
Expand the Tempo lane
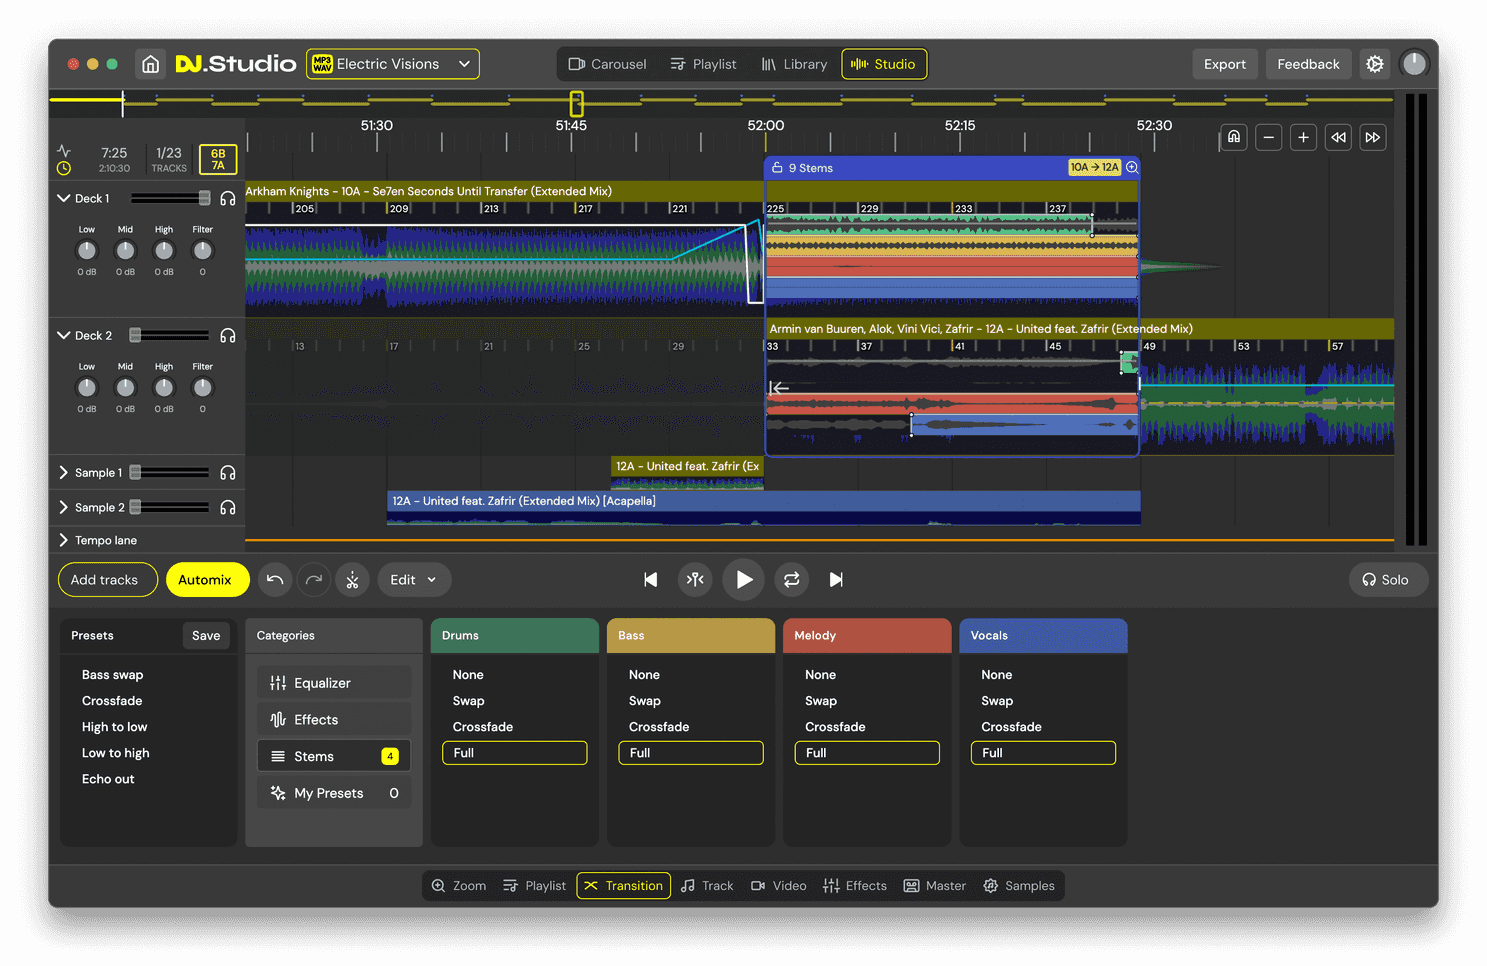point(64,541)
